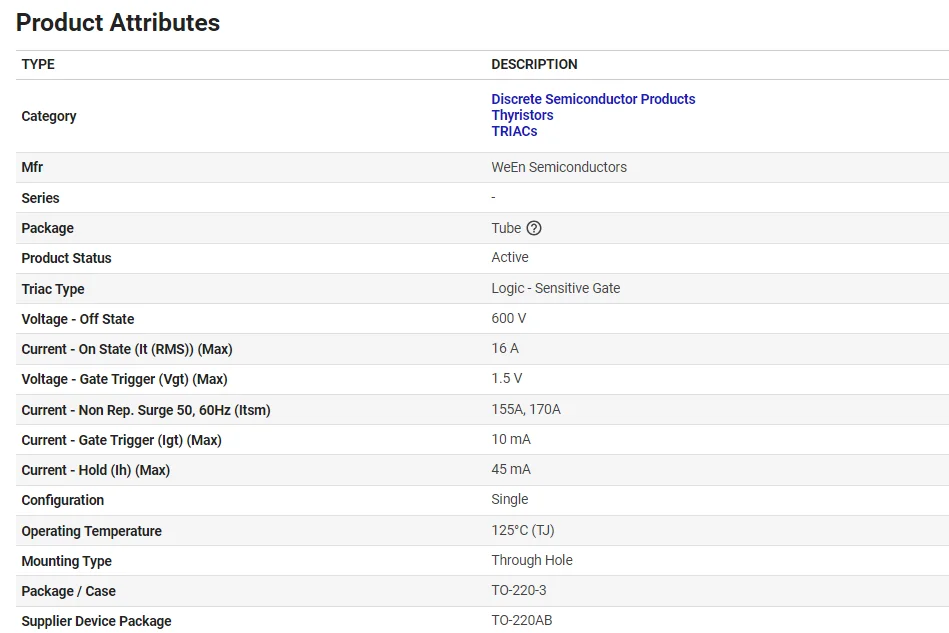Click the DESCRIPTION column header
This screenshot has width=949, height=633.
pyautogui.click(x=534, y=64)
